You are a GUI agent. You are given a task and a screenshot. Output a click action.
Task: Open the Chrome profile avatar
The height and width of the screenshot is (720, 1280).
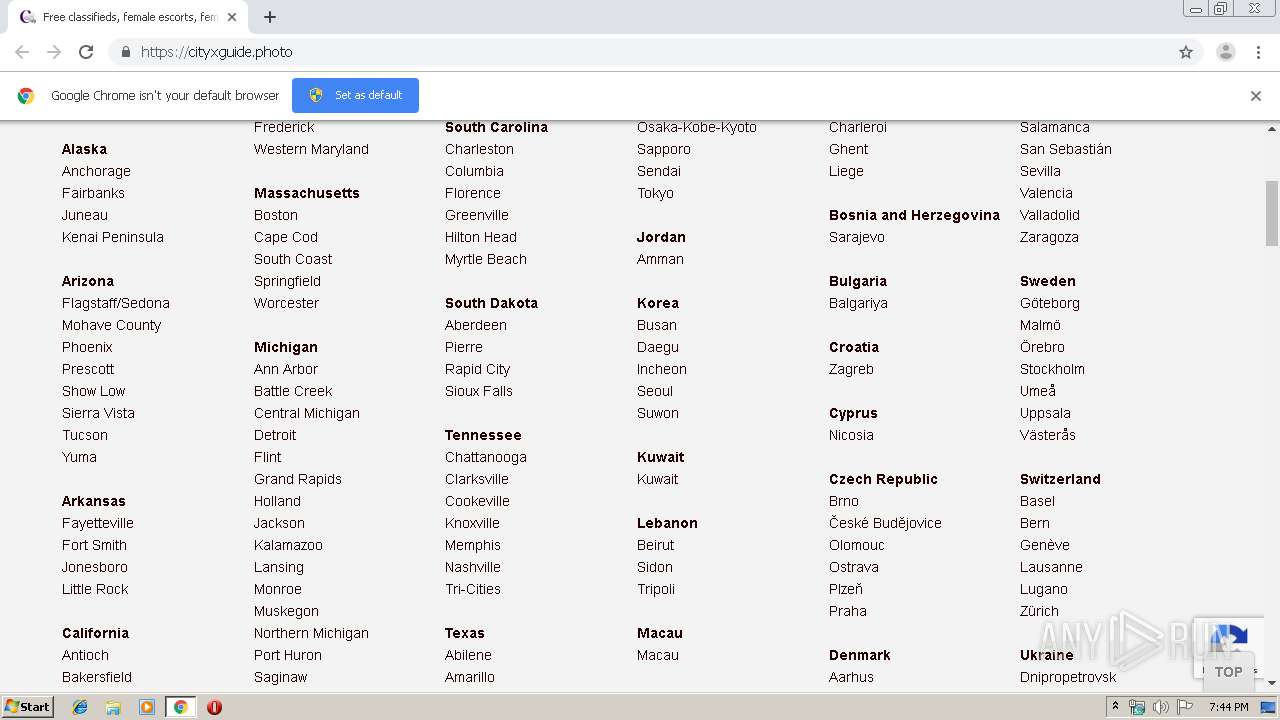coord(1226,52)
